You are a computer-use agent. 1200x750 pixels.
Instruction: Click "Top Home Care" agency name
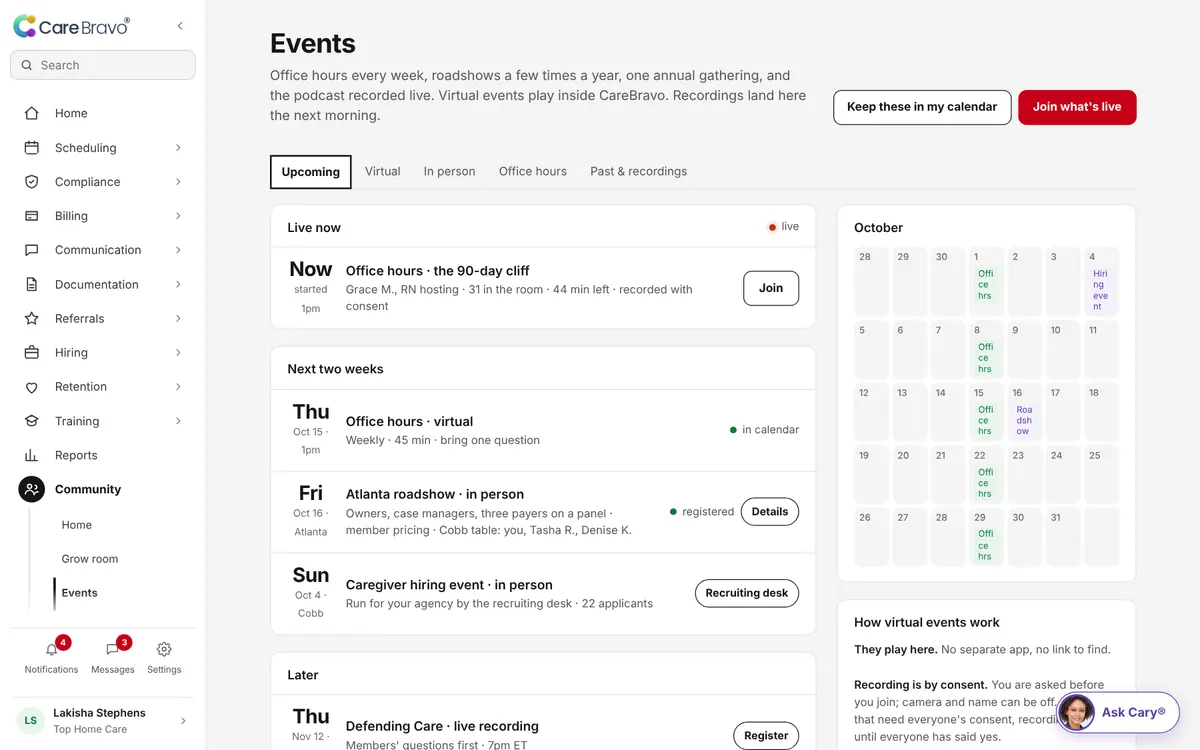coord(90,729)
